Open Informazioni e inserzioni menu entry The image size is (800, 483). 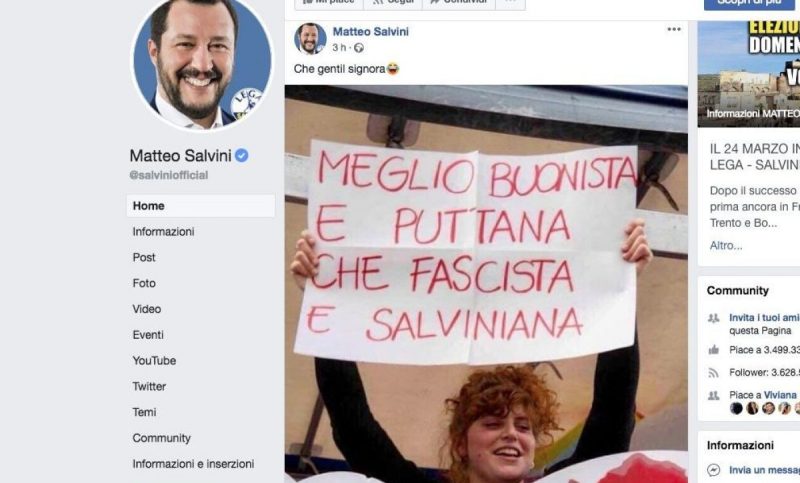tap(193, 464)
